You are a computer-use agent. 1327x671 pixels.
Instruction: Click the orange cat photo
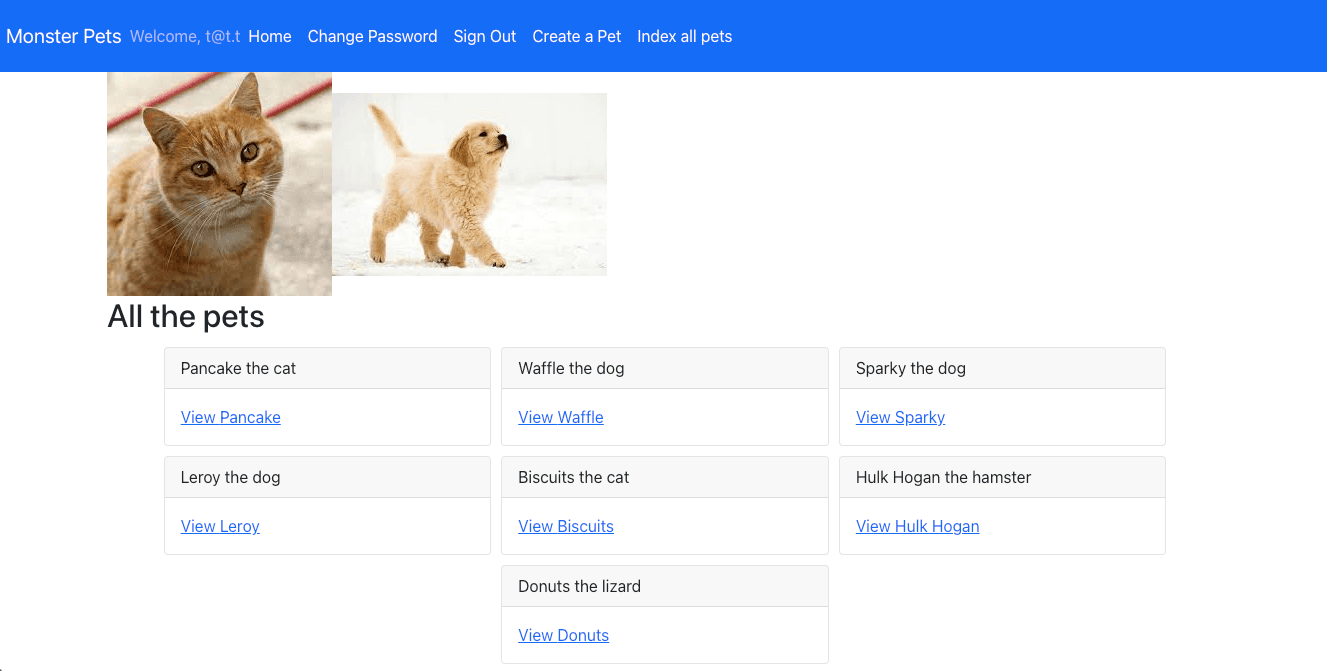[x=219, y=184]
